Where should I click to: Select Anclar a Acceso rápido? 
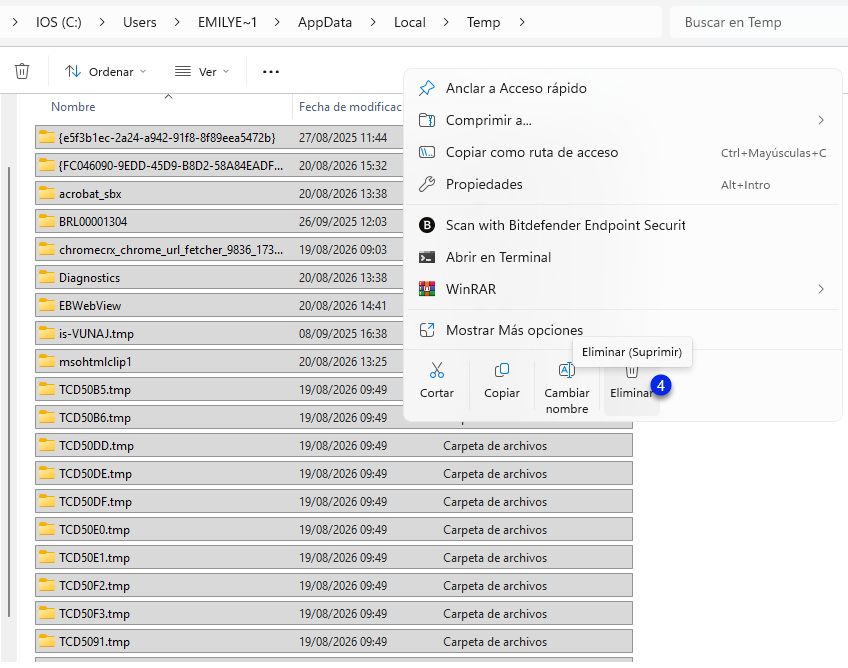[622, 88]
